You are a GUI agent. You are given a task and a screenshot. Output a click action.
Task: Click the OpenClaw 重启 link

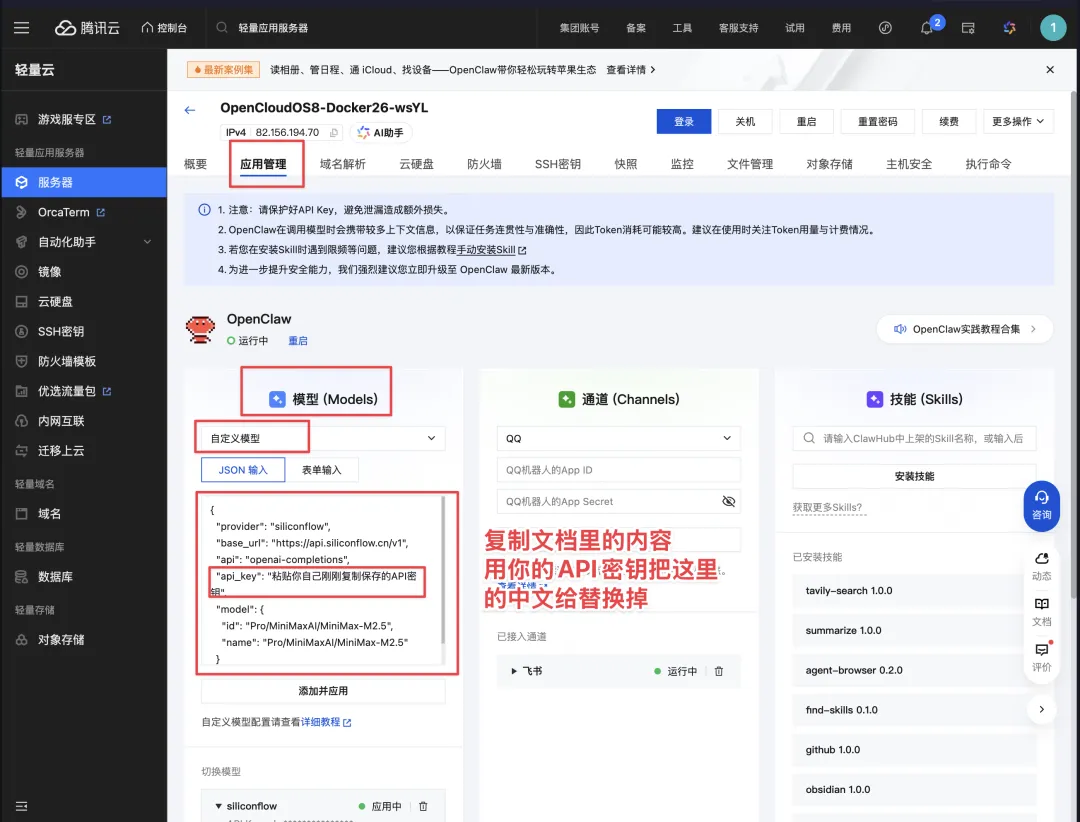(298, 340)
